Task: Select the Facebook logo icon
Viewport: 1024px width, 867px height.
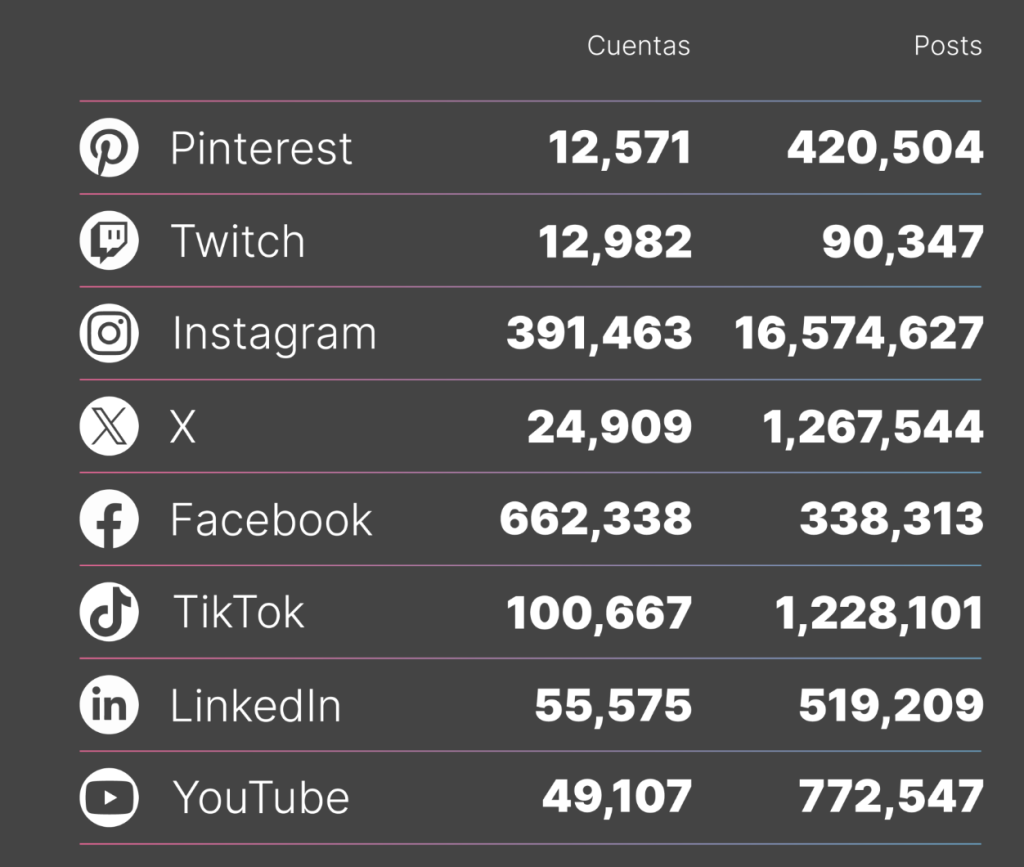Action: pos(109,519)
